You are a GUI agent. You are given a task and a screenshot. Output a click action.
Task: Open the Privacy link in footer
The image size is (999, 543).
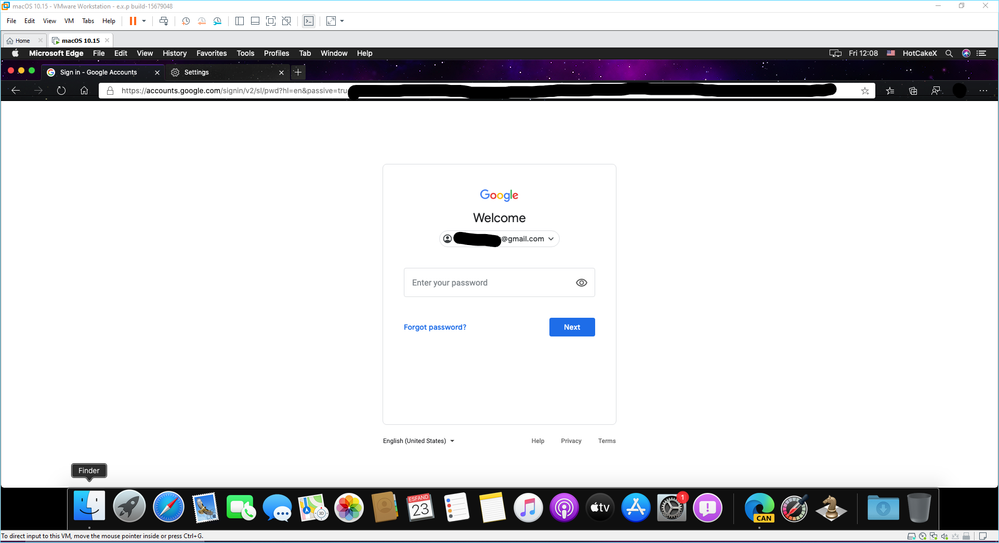[571, 441]
